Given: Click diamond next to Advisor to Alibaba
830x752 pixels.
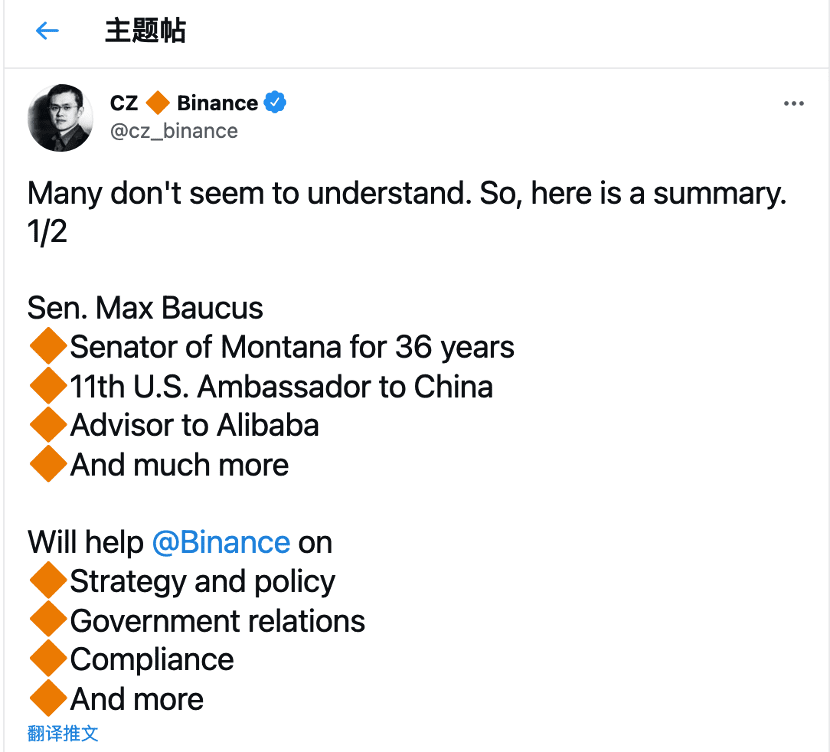Looking at the screenshot, I should click(48, 425).
